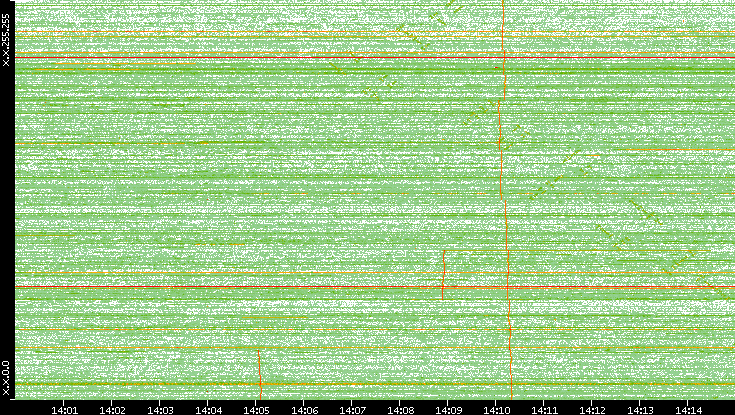This screenshot has width=735, height=415.
Task: Click the 14:06 time axis label
Action: (x=304, y=411)
